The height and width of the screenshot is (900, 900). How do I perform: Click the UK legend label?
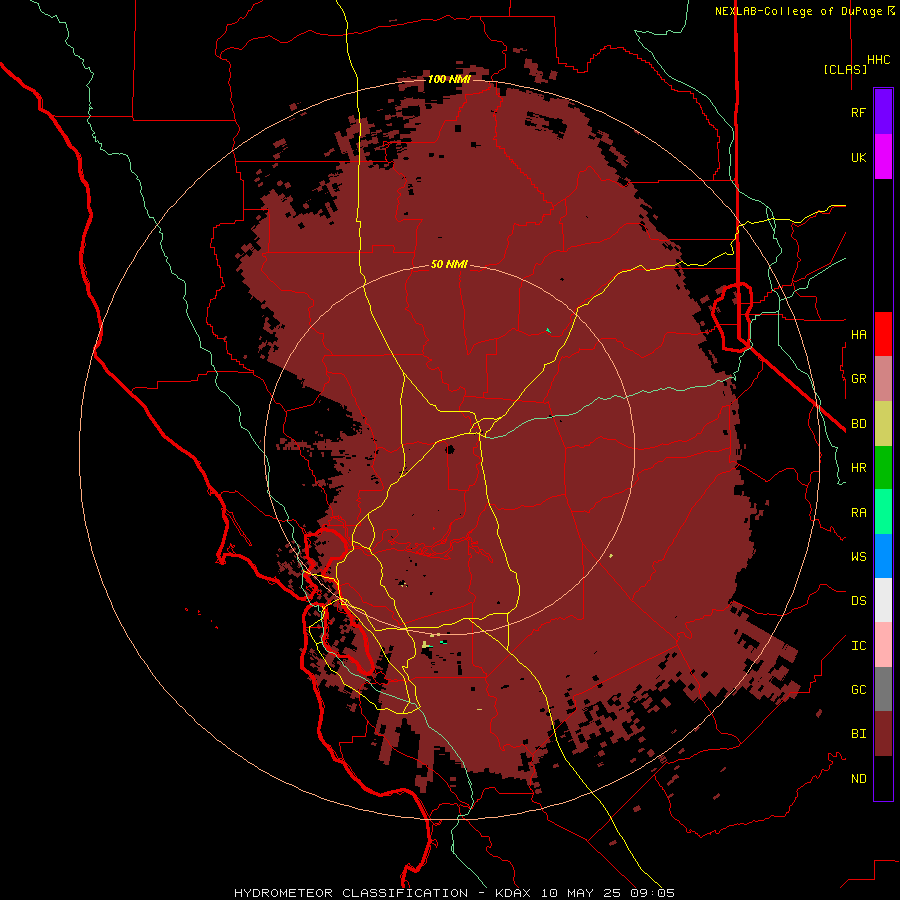(x=858, y=157)
